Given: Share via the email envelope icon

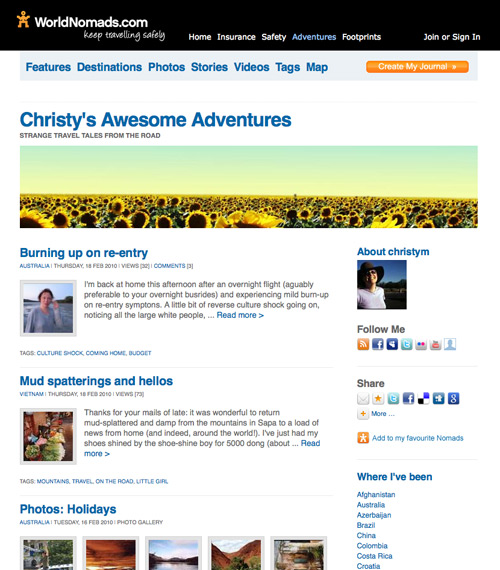Looking at the screenshot, I should pyautogui.click(x=363, y=398).
